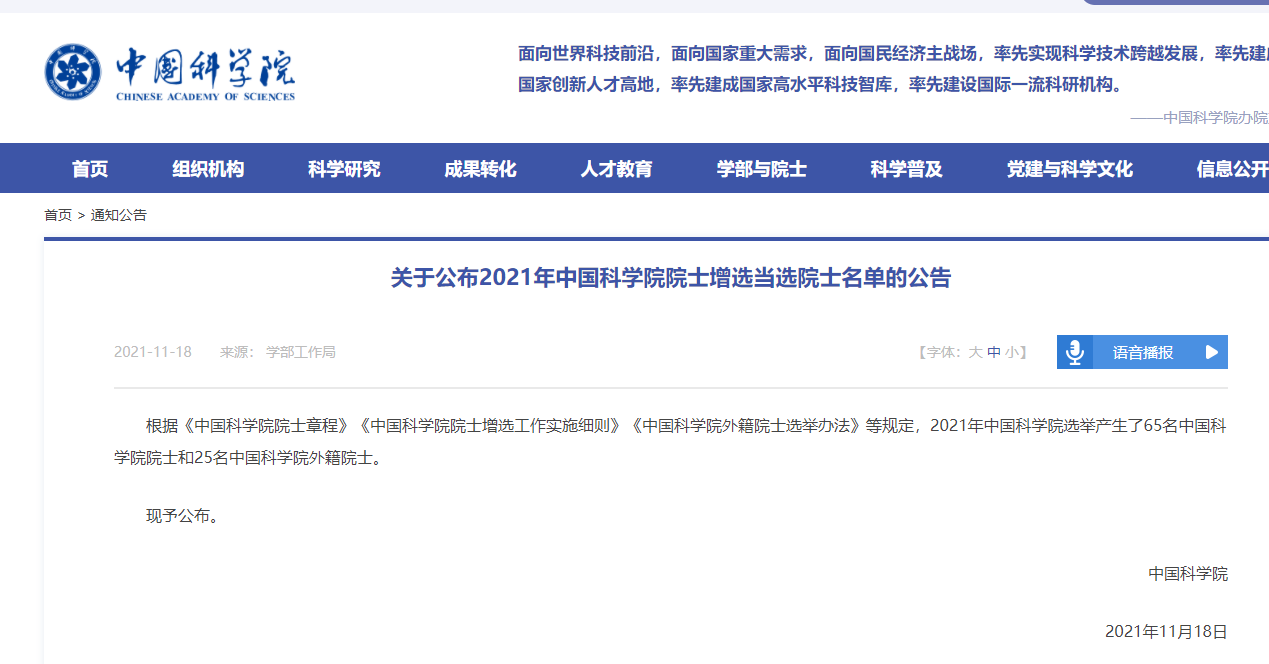This screenshot has height=664, width=1269.
Task: Click the announcement title about 2021年院士增选
Action: click(670, 278)
